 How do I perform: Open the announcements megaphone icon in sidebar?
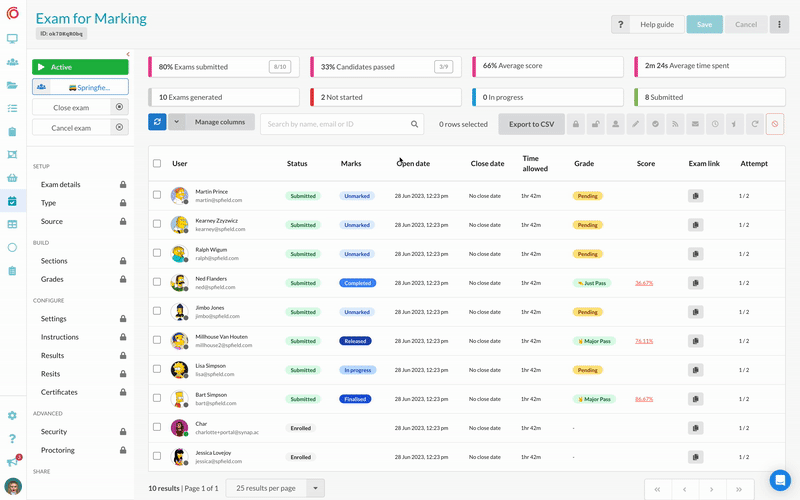click(12, 462)
